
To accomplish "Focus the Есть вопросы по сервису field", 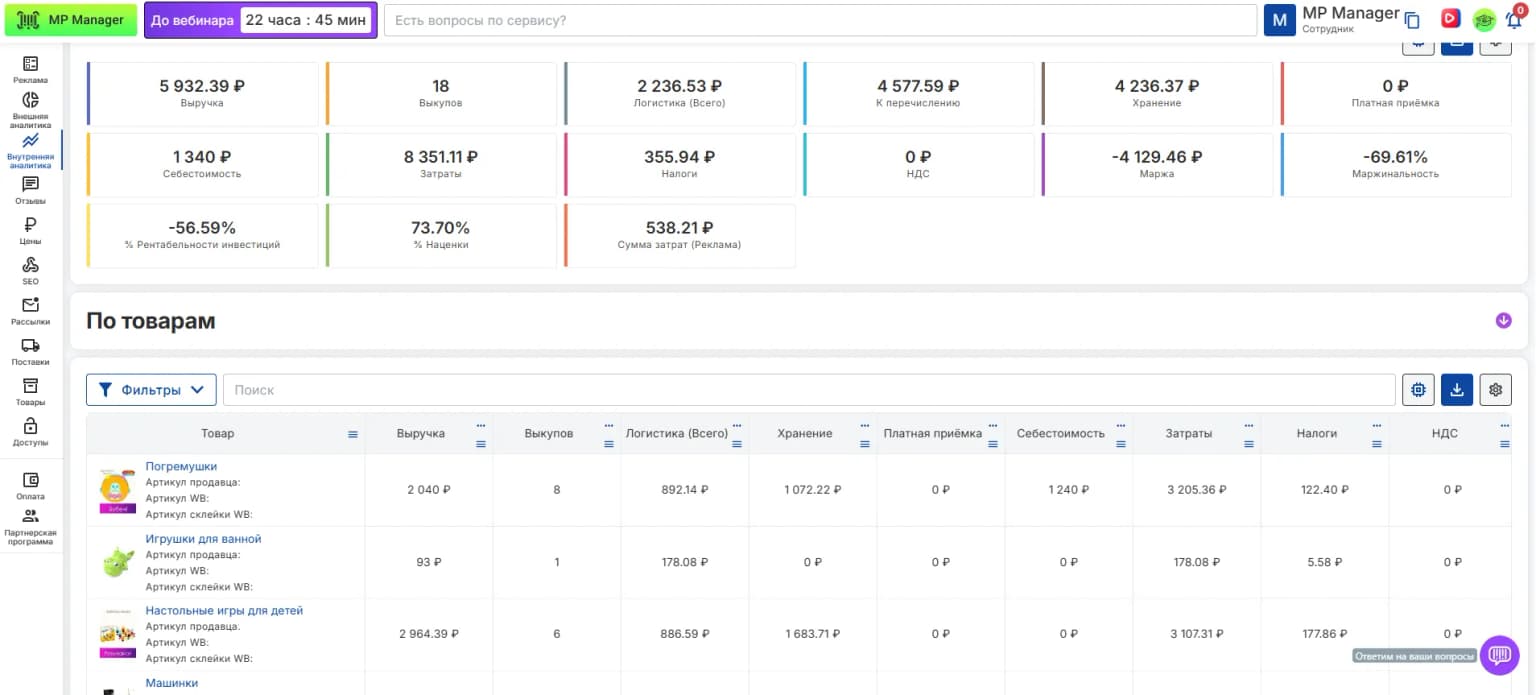I will tap(820, 20).
